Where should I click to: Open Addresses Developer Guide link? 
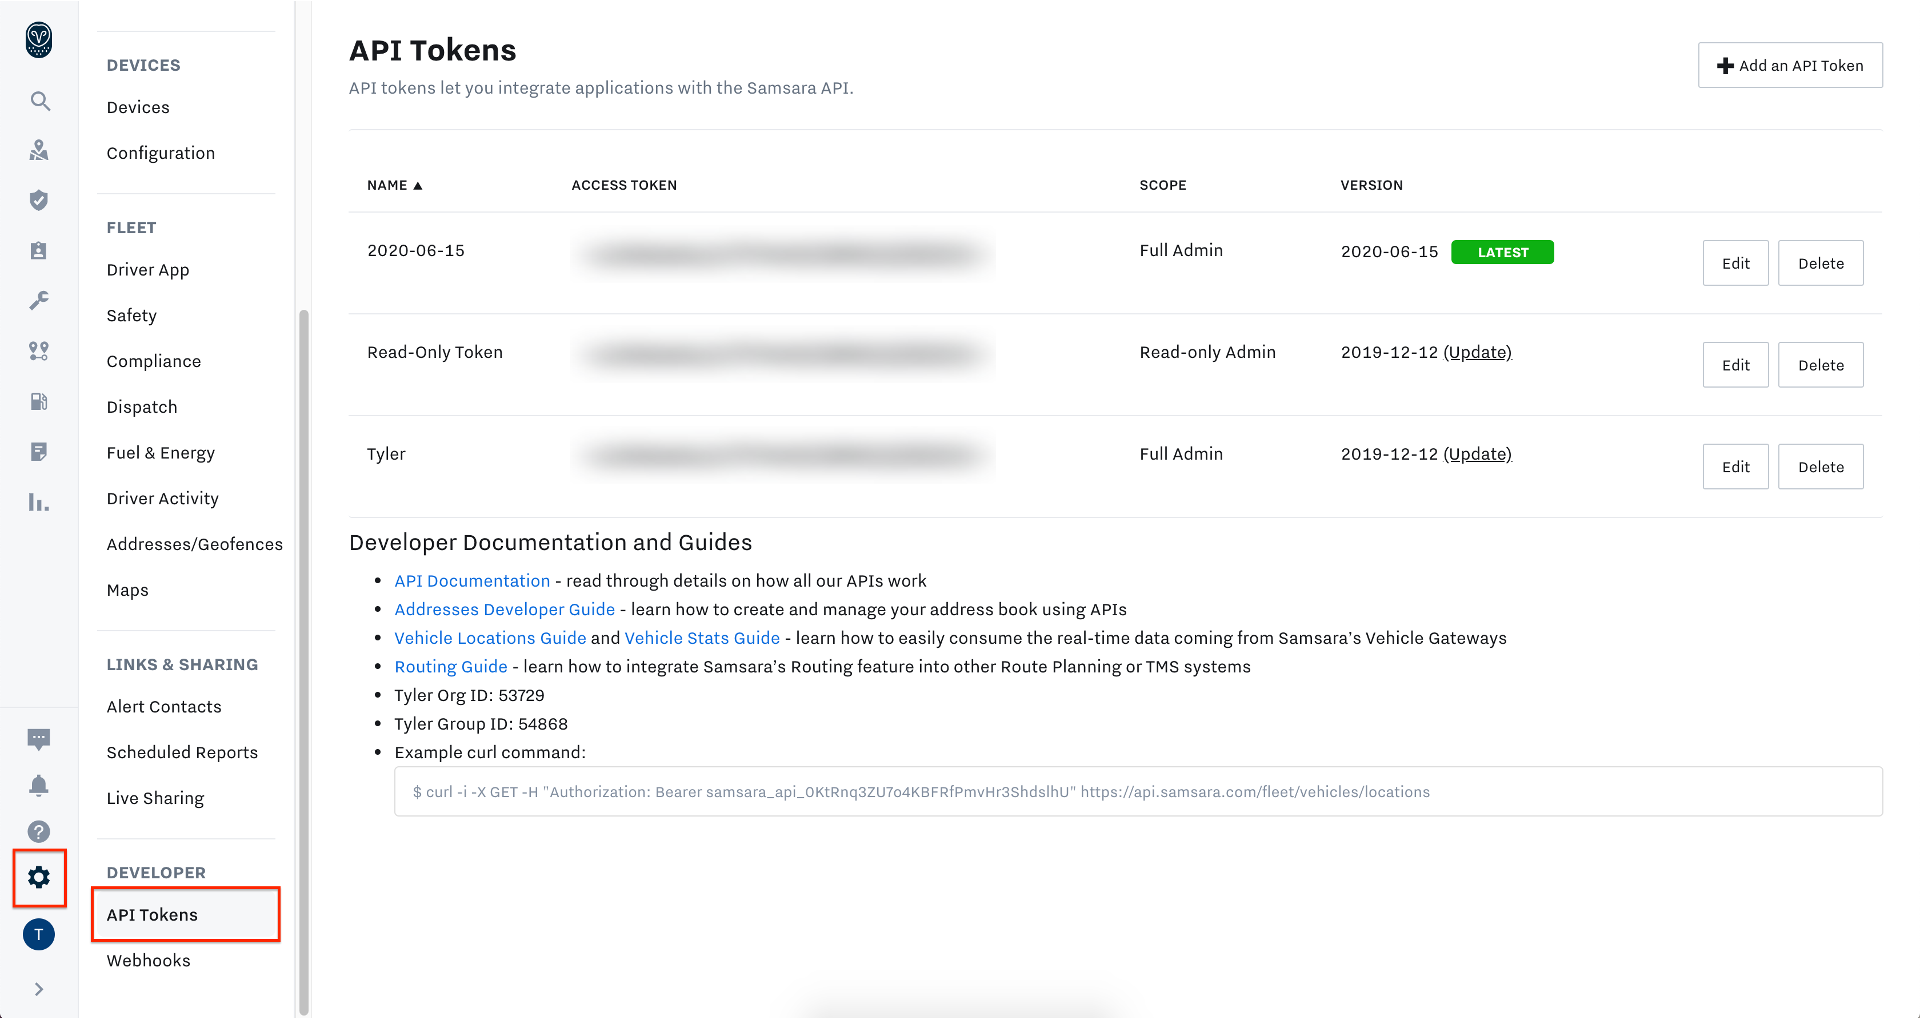[505, 610]
